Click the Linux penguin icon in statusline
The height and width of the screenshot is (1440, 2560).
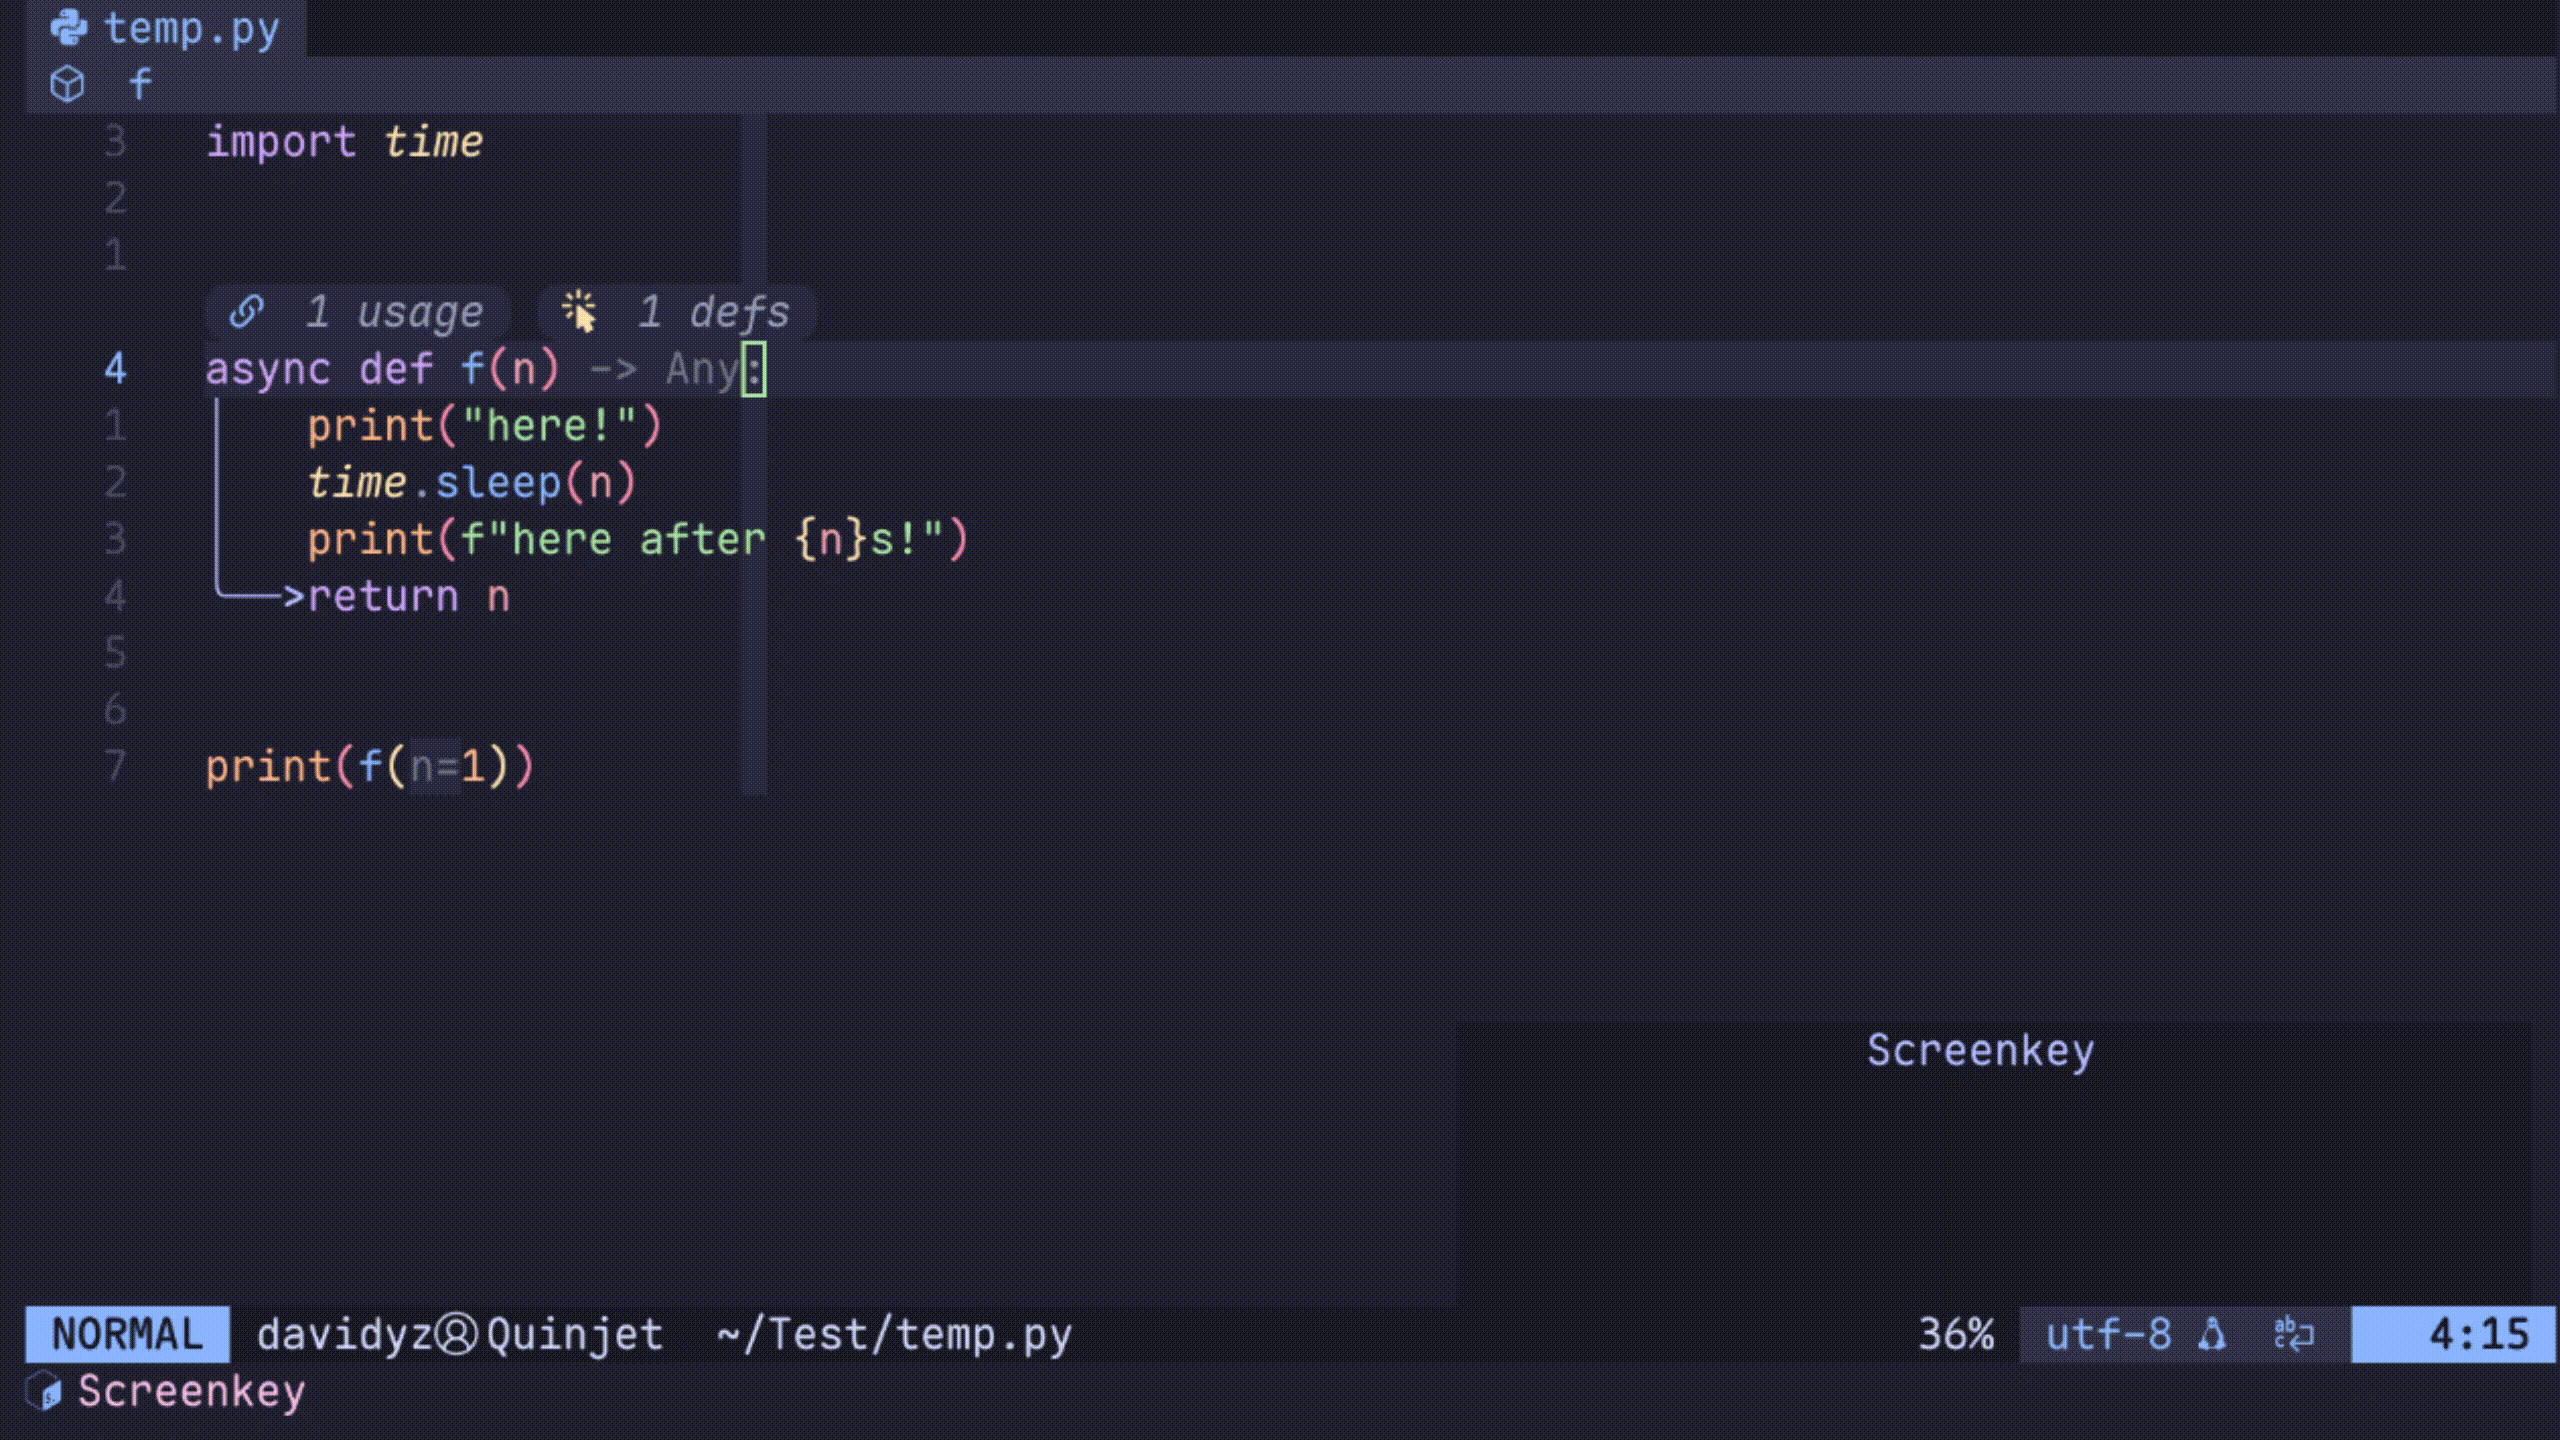[x=2212, y=1334]
